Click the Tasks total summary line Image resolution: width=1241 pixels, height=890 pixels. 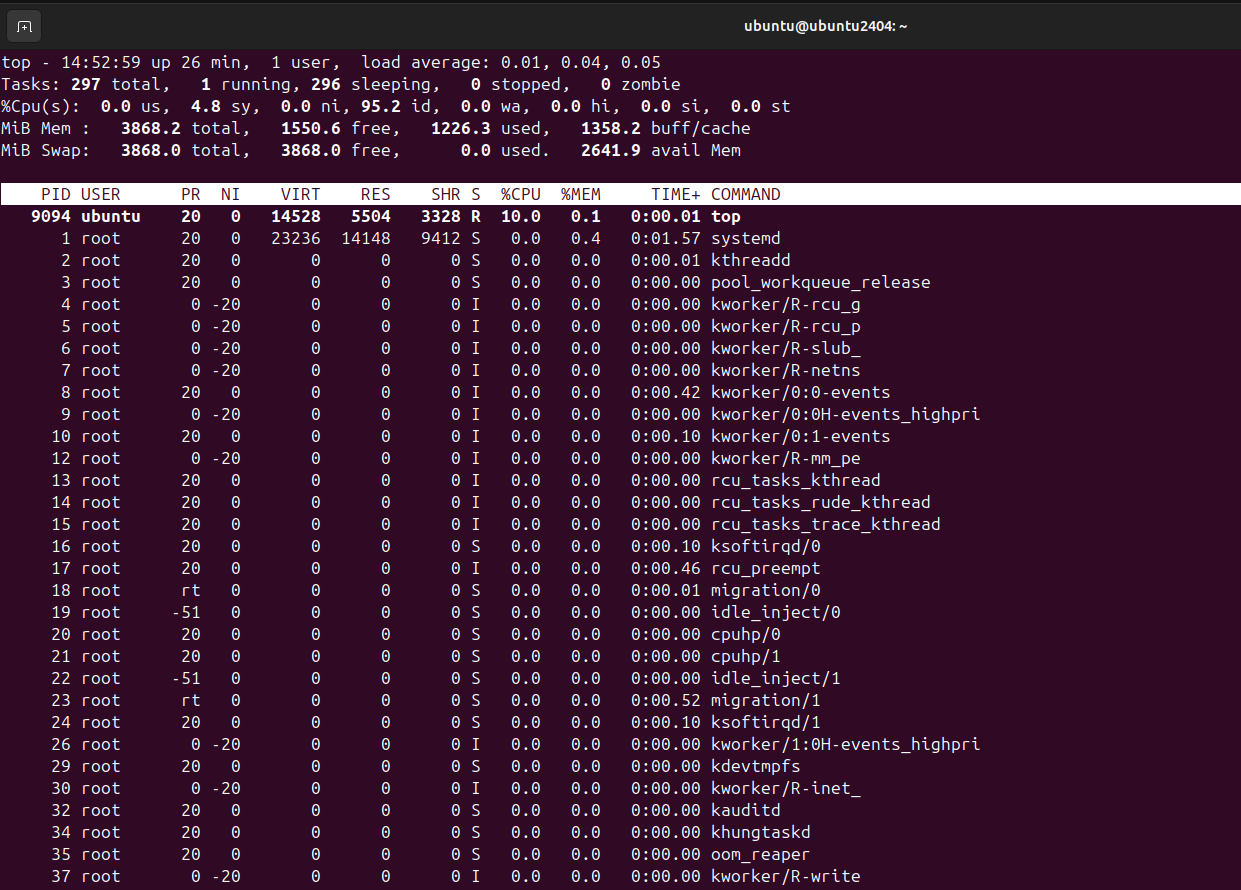340,84
